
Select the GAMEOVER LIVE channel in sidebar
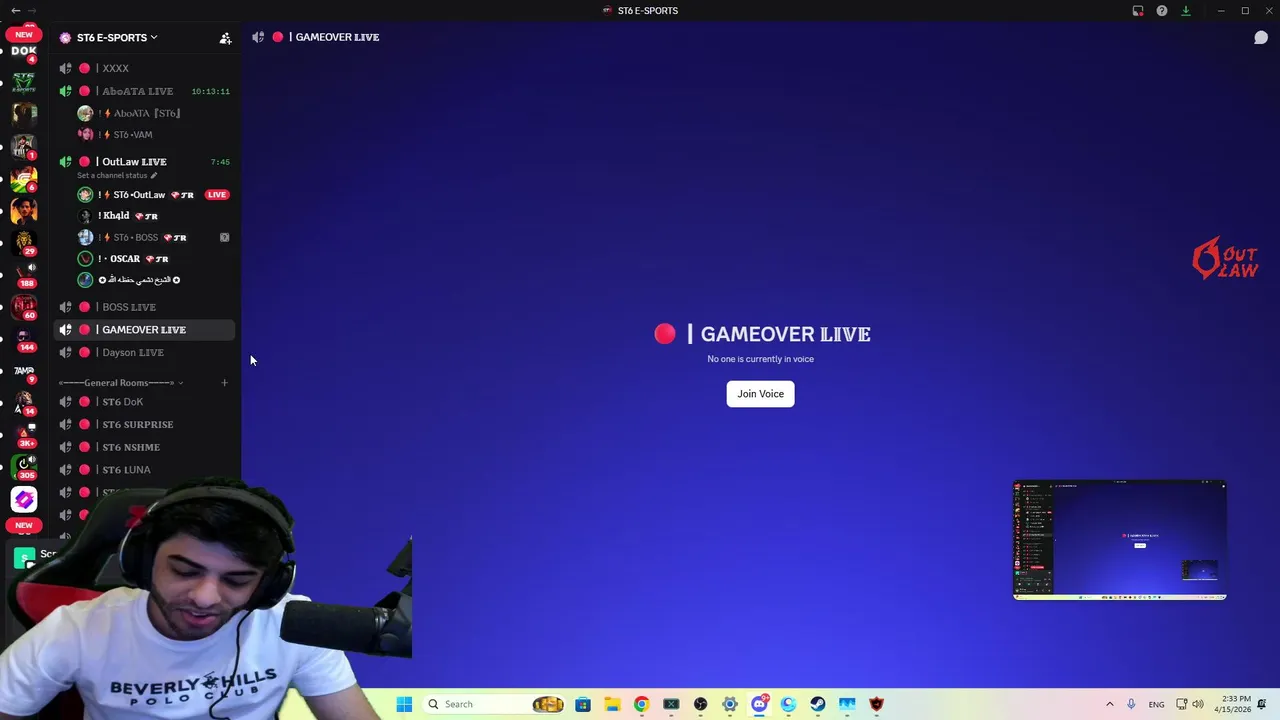tap(144, 330)
